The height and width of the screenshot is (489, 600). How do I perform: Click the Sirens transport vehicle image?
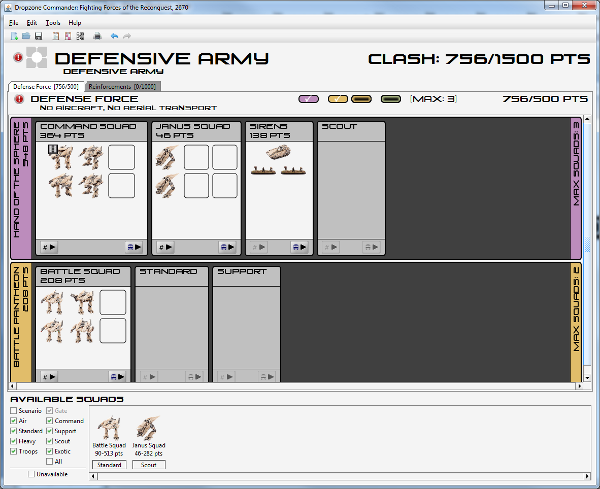[x=278, y=152]
